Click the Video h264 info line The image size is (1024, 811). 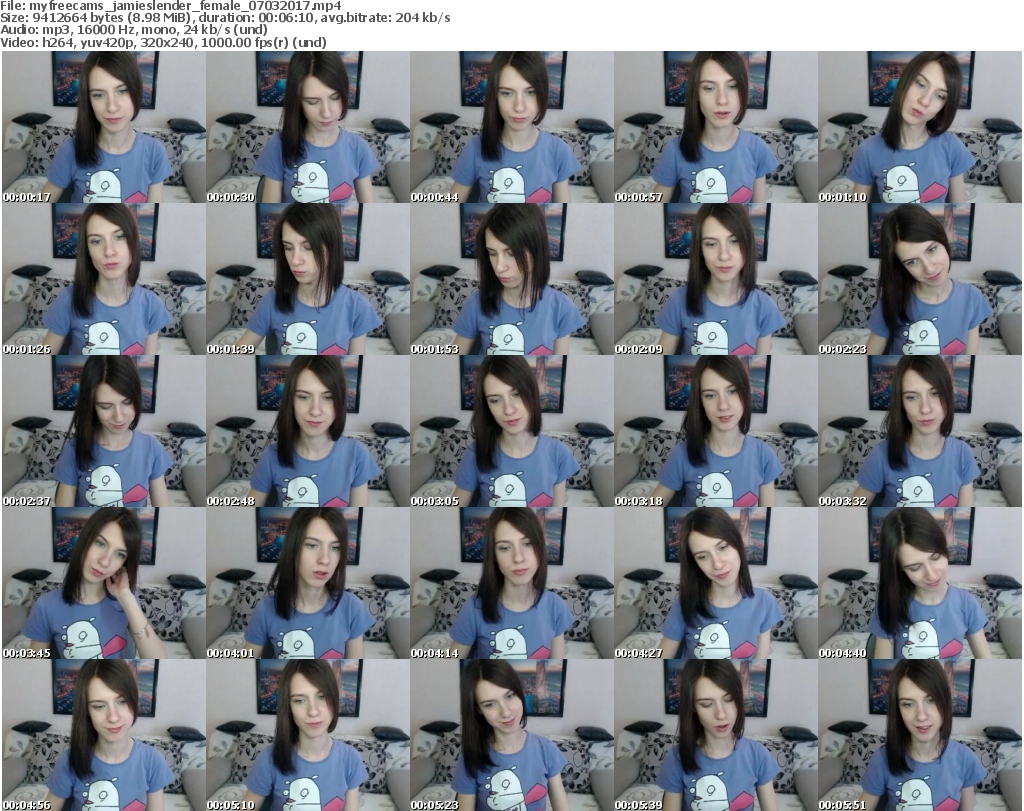163,42
